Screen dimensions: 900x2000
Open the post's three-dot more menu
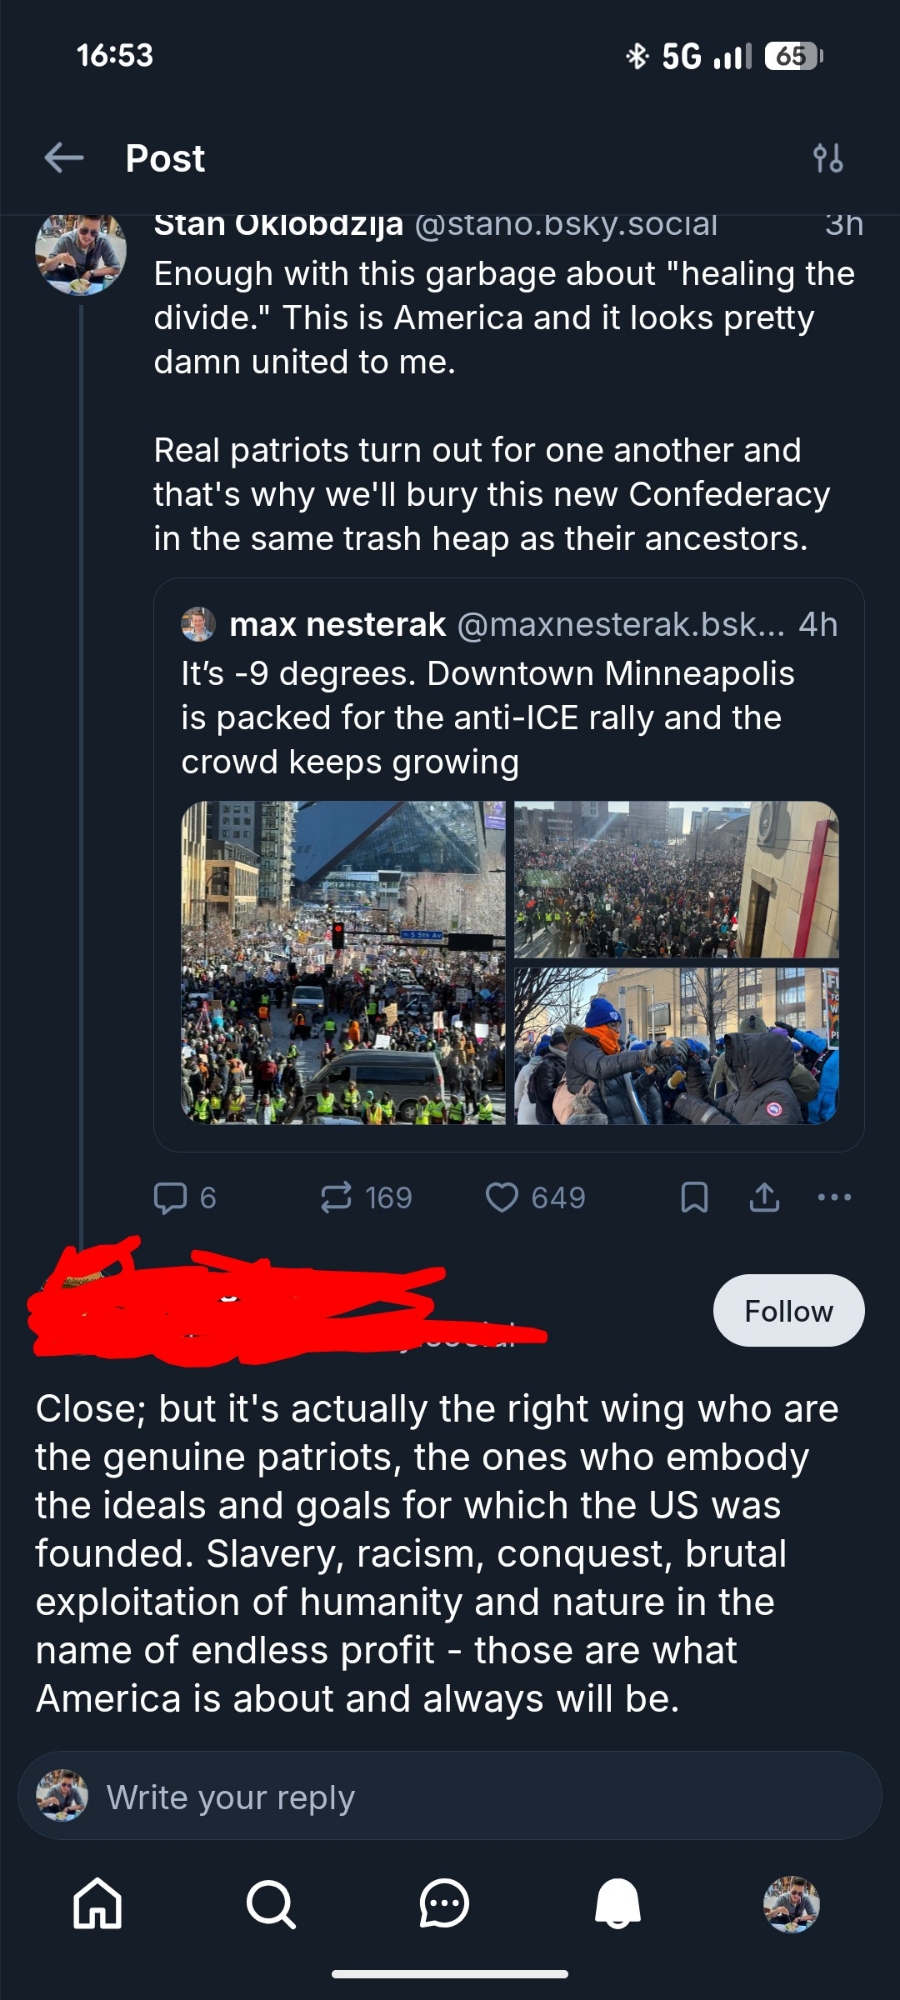pyautogui.click(x=834, y=1197)
